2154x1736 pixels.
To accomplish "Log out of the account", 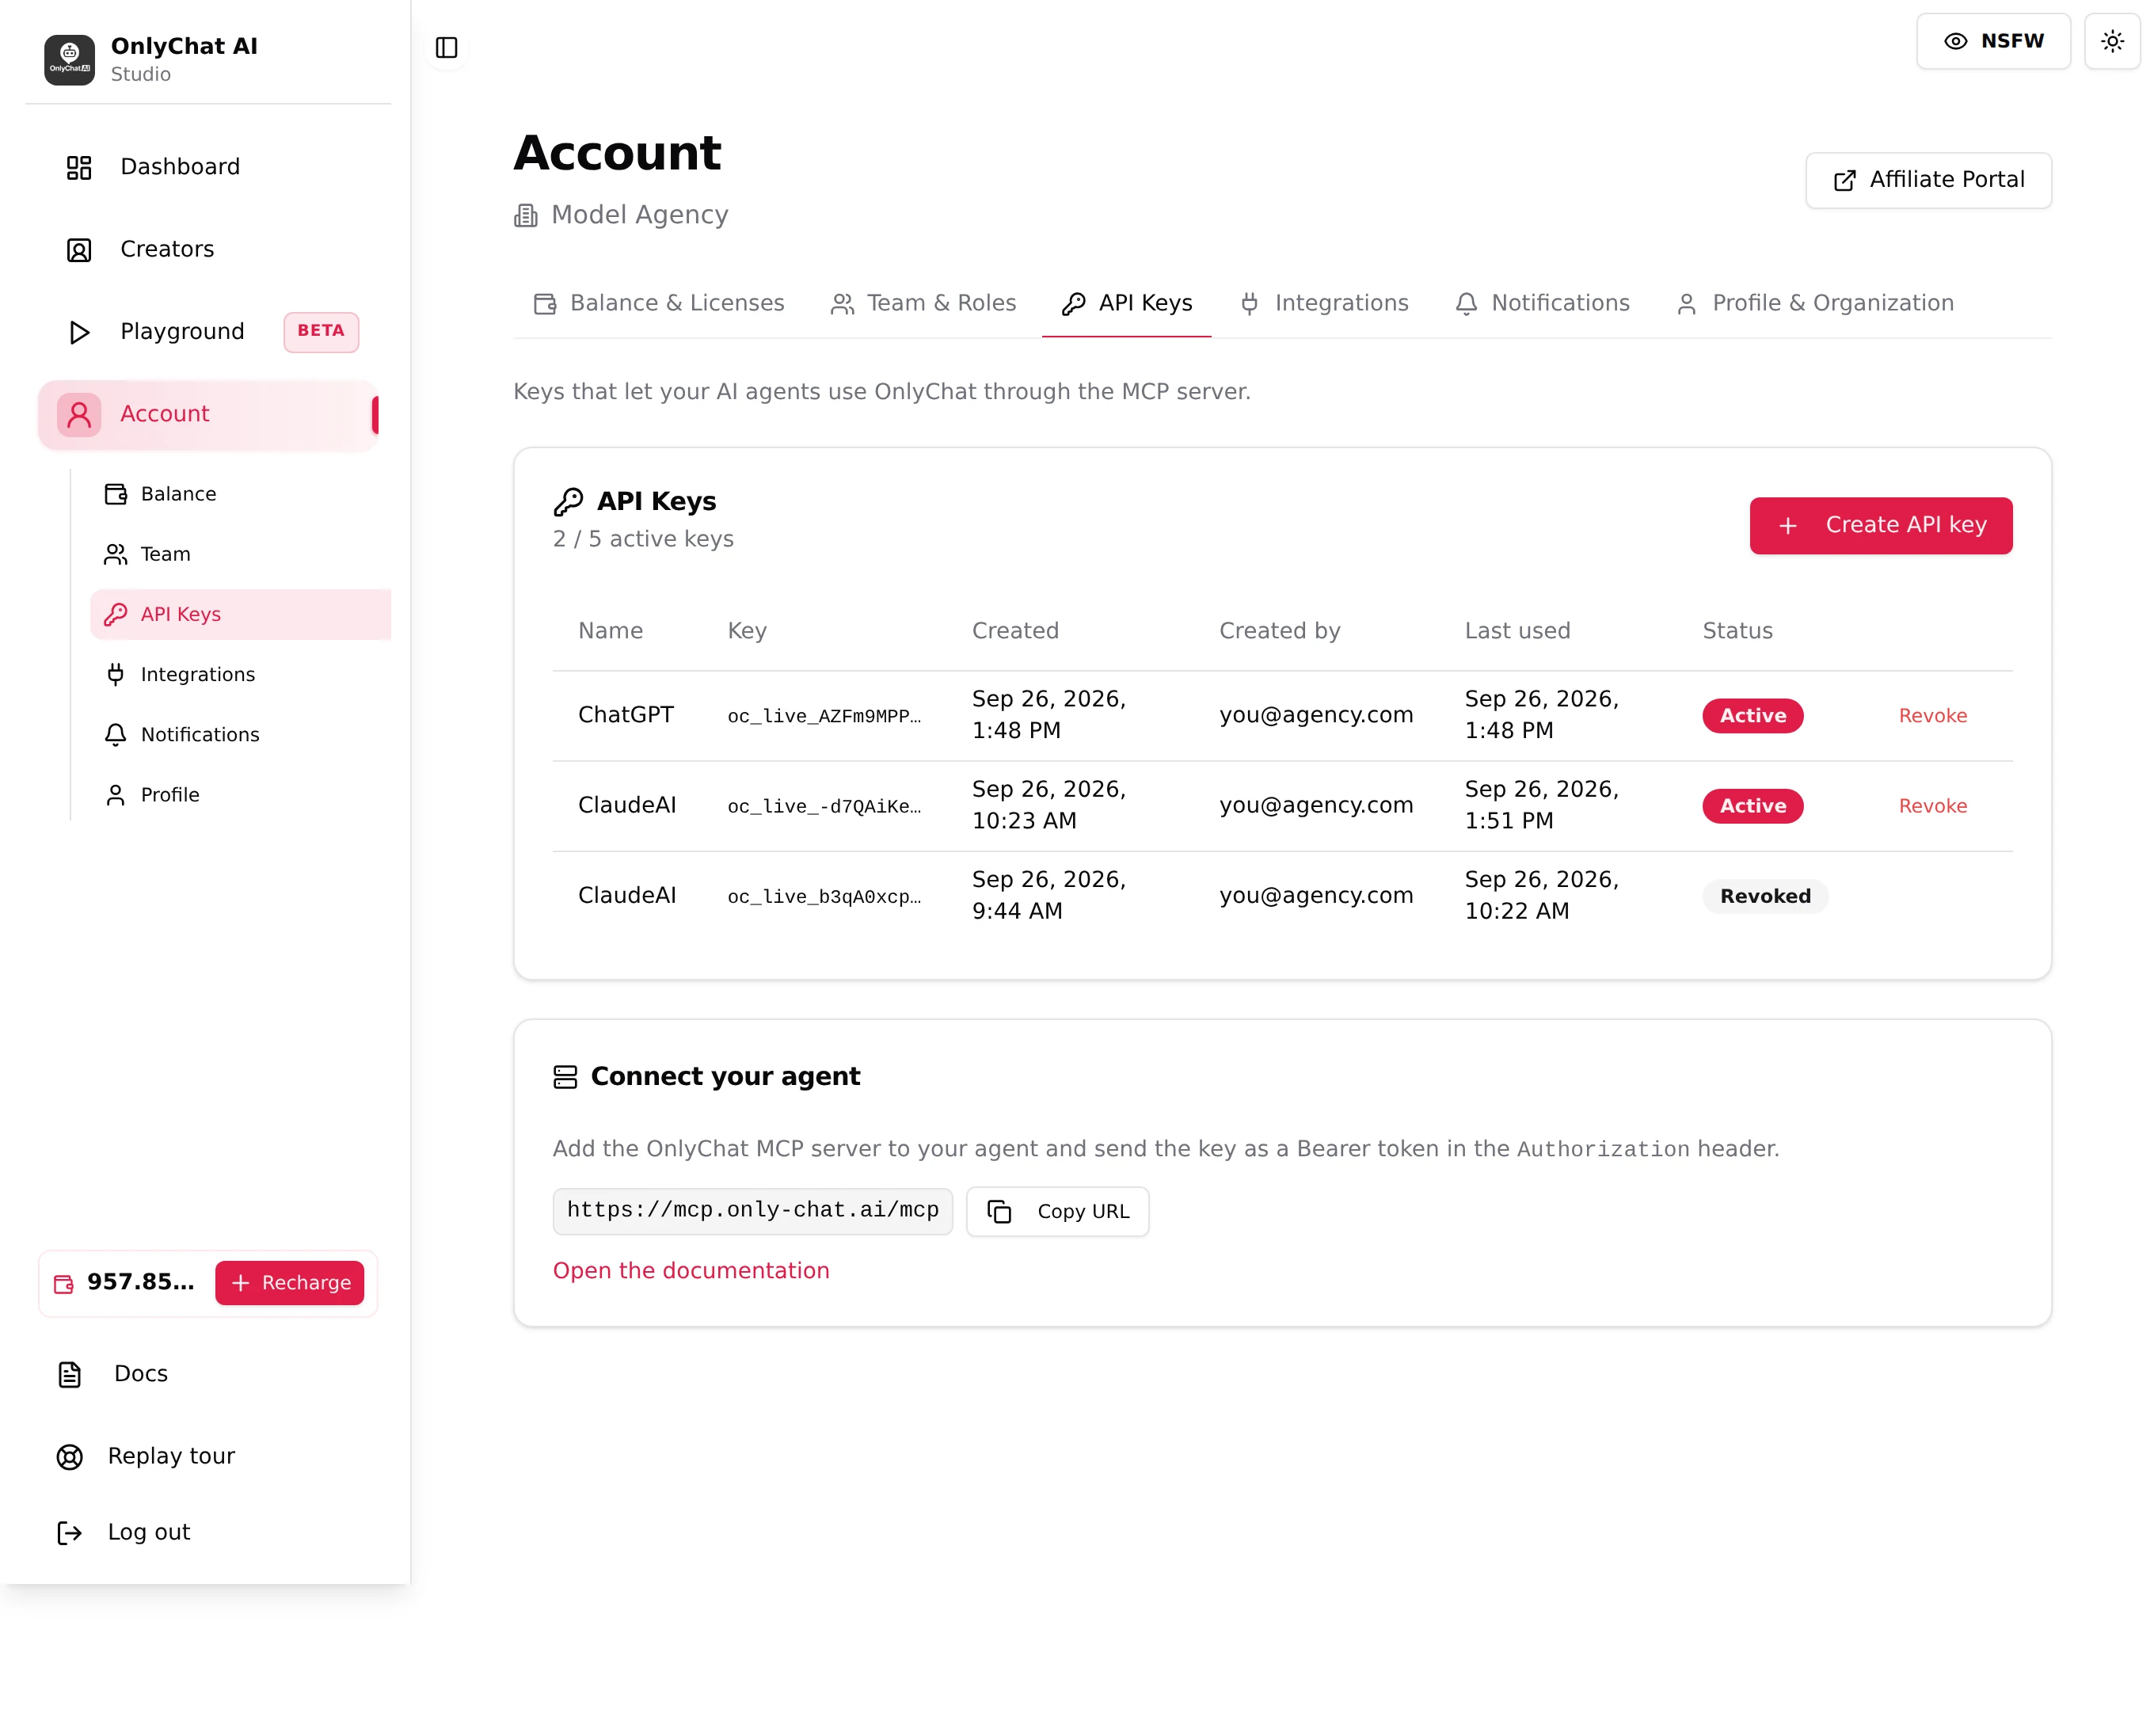I will click(208, 1532).
